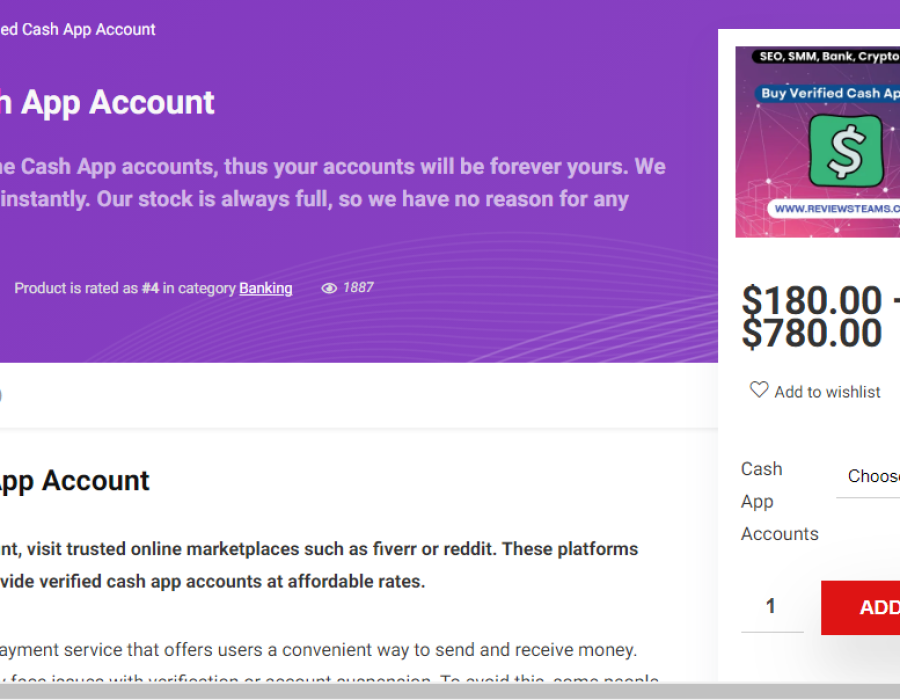Click the black App Account description heading

tap(75, 481)
